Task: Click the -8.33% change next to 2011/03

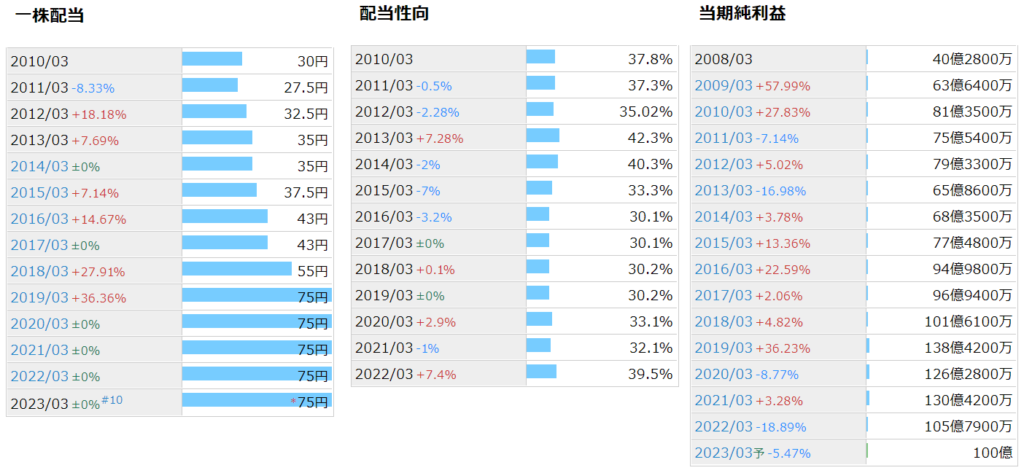Action: pos(95,88)
